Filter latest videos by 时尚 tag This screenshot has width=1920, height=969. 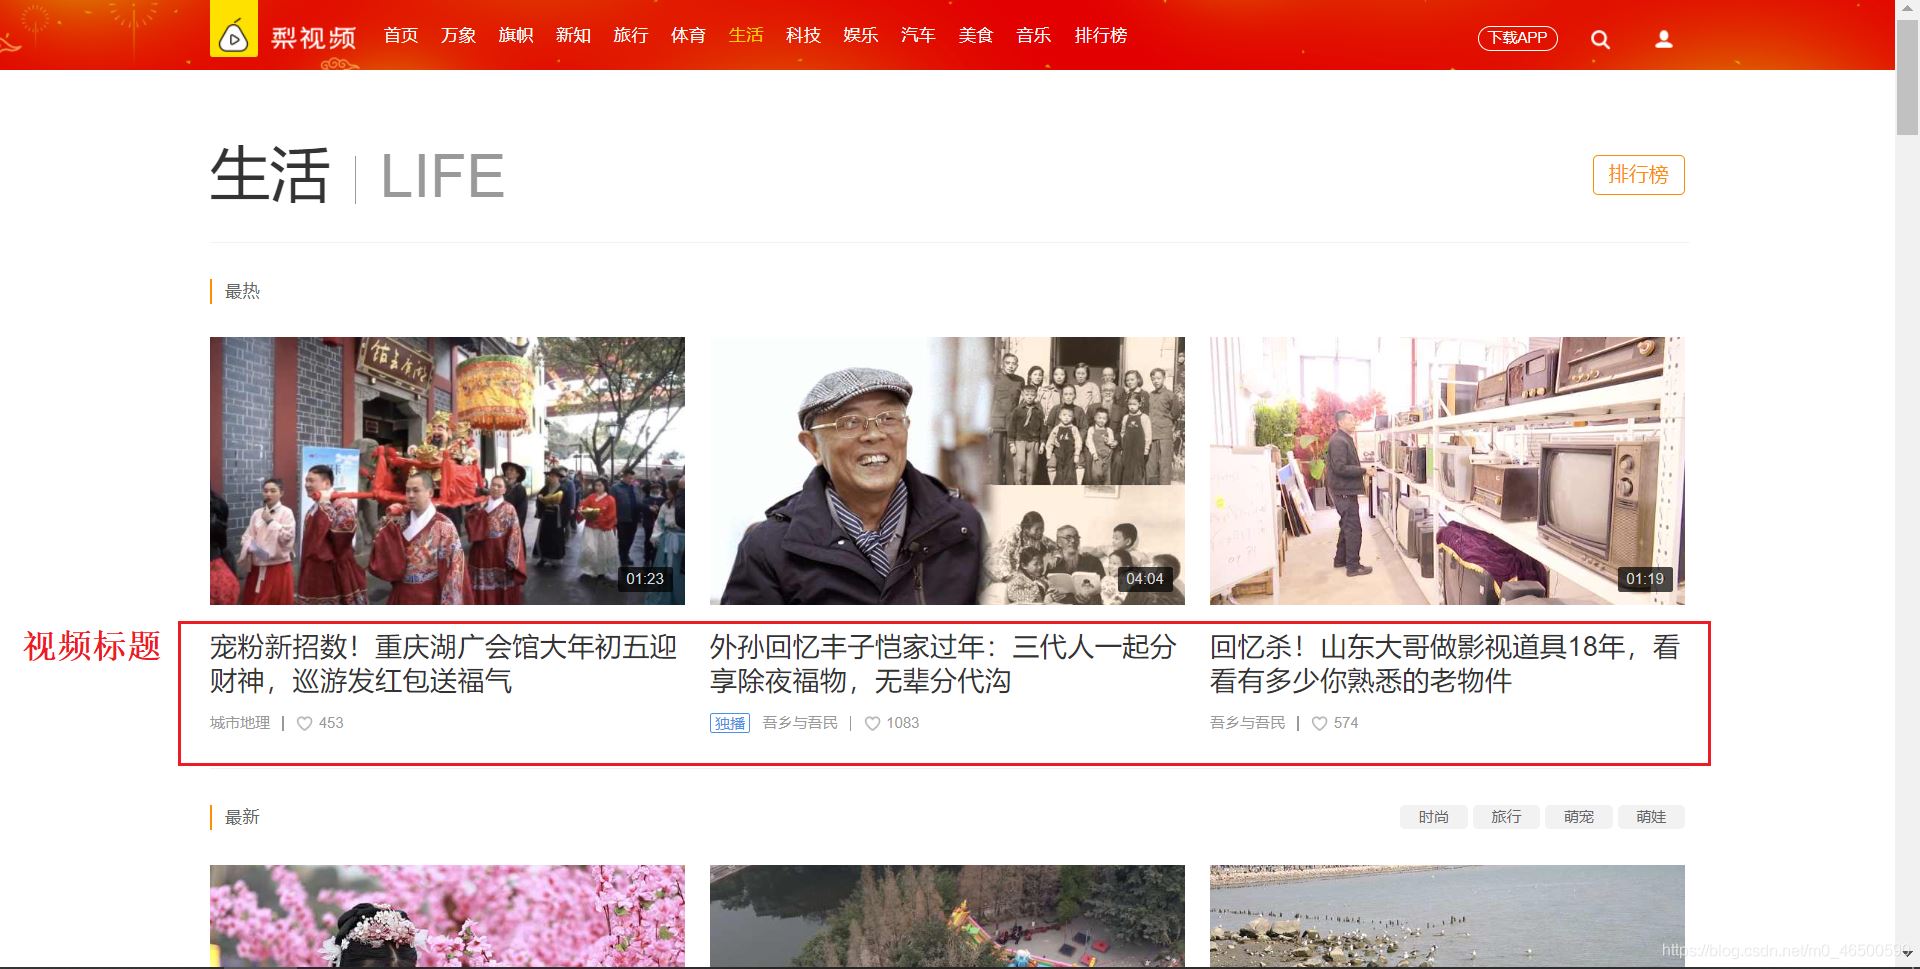1433,817
